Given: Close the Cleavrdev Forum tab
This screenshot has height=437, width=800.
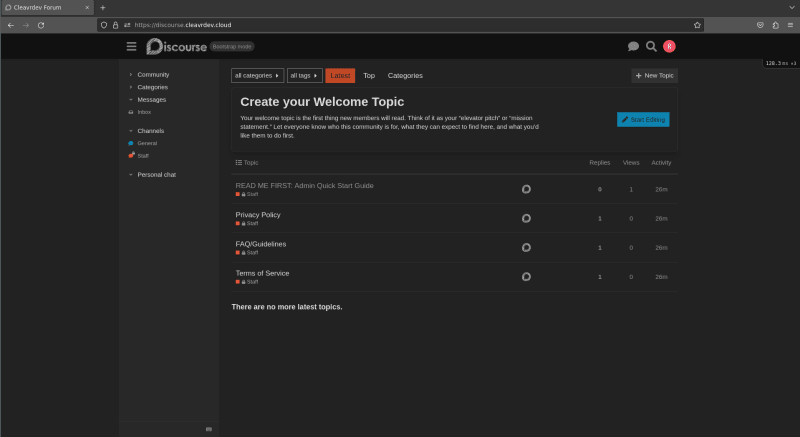Looking at the screenshot, I should pos(87,8).
